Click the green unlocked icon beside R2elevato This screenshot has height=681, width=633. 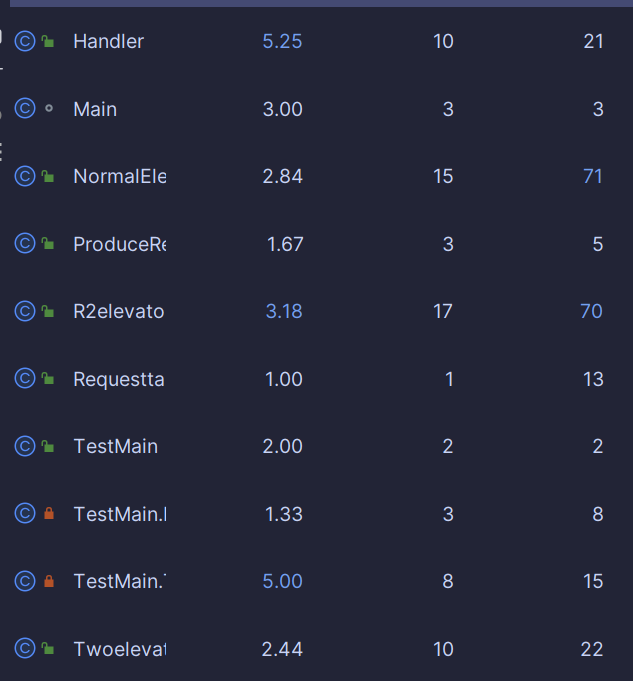click(x=48, y=311)
